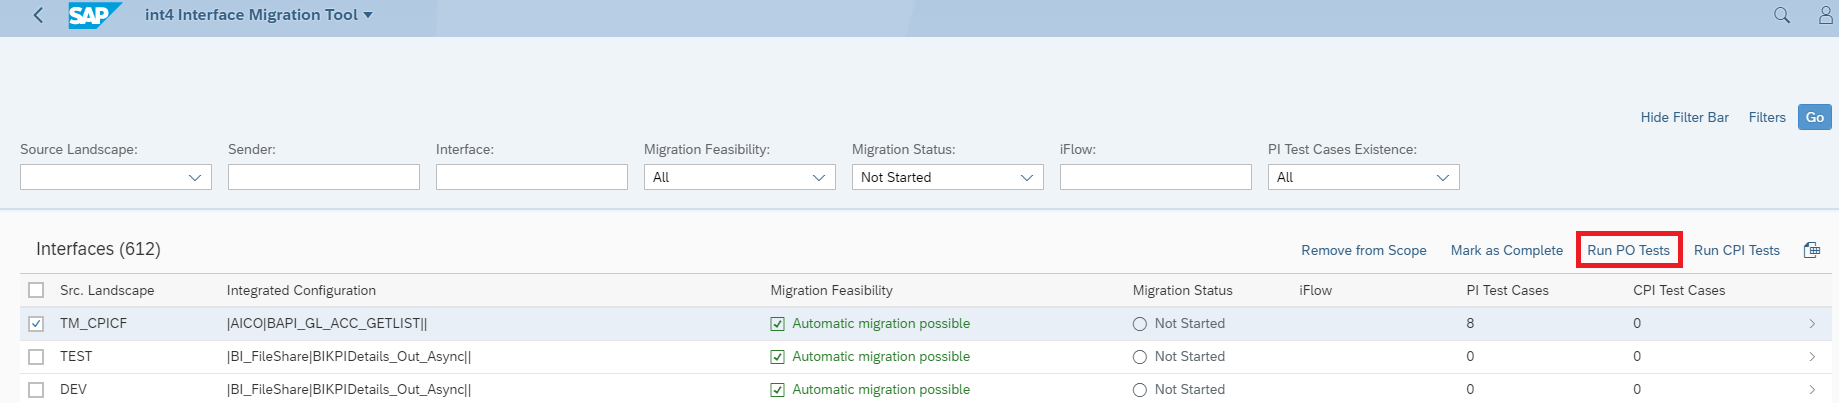
Task: Open the int4 Interface Migration Tool menu
Action: point(258,15)
